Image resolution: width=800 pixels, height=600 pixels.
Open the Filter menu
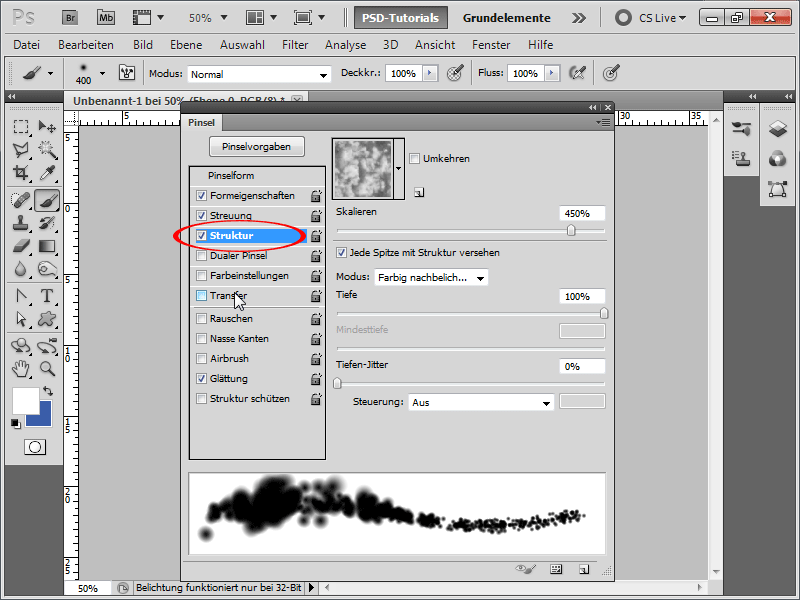pyautogui.click(x=295, y=45)
